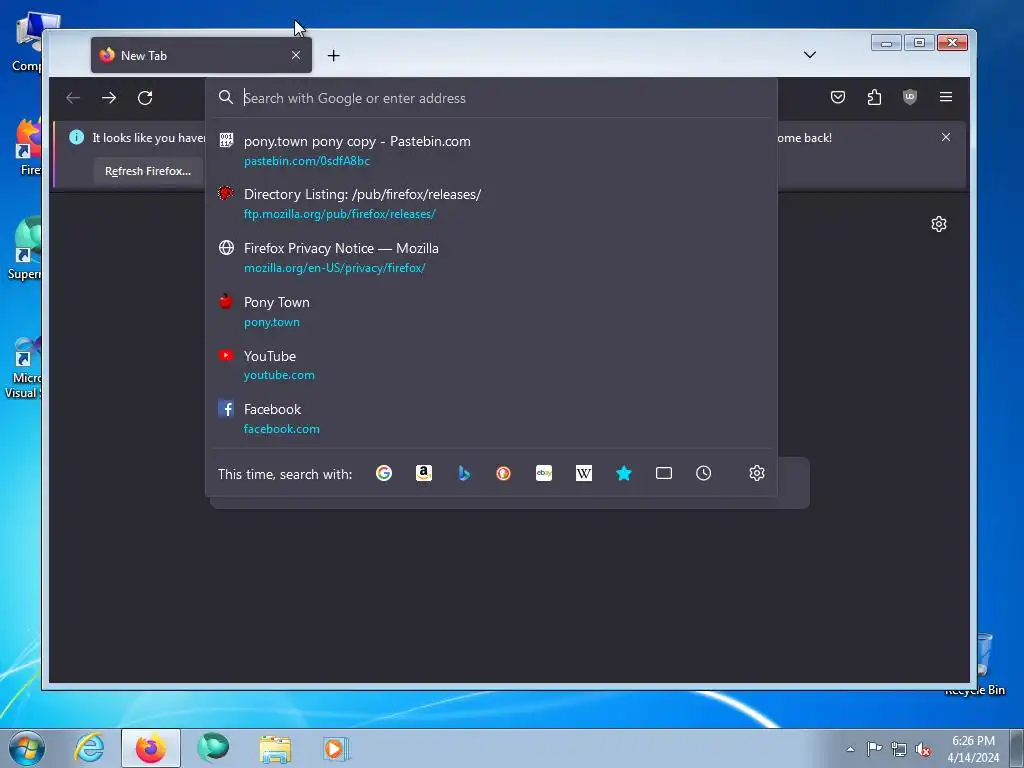Open the Windows Start menu orb
The height and width of the screenshot is (768, 1024).
coord(27,748)
